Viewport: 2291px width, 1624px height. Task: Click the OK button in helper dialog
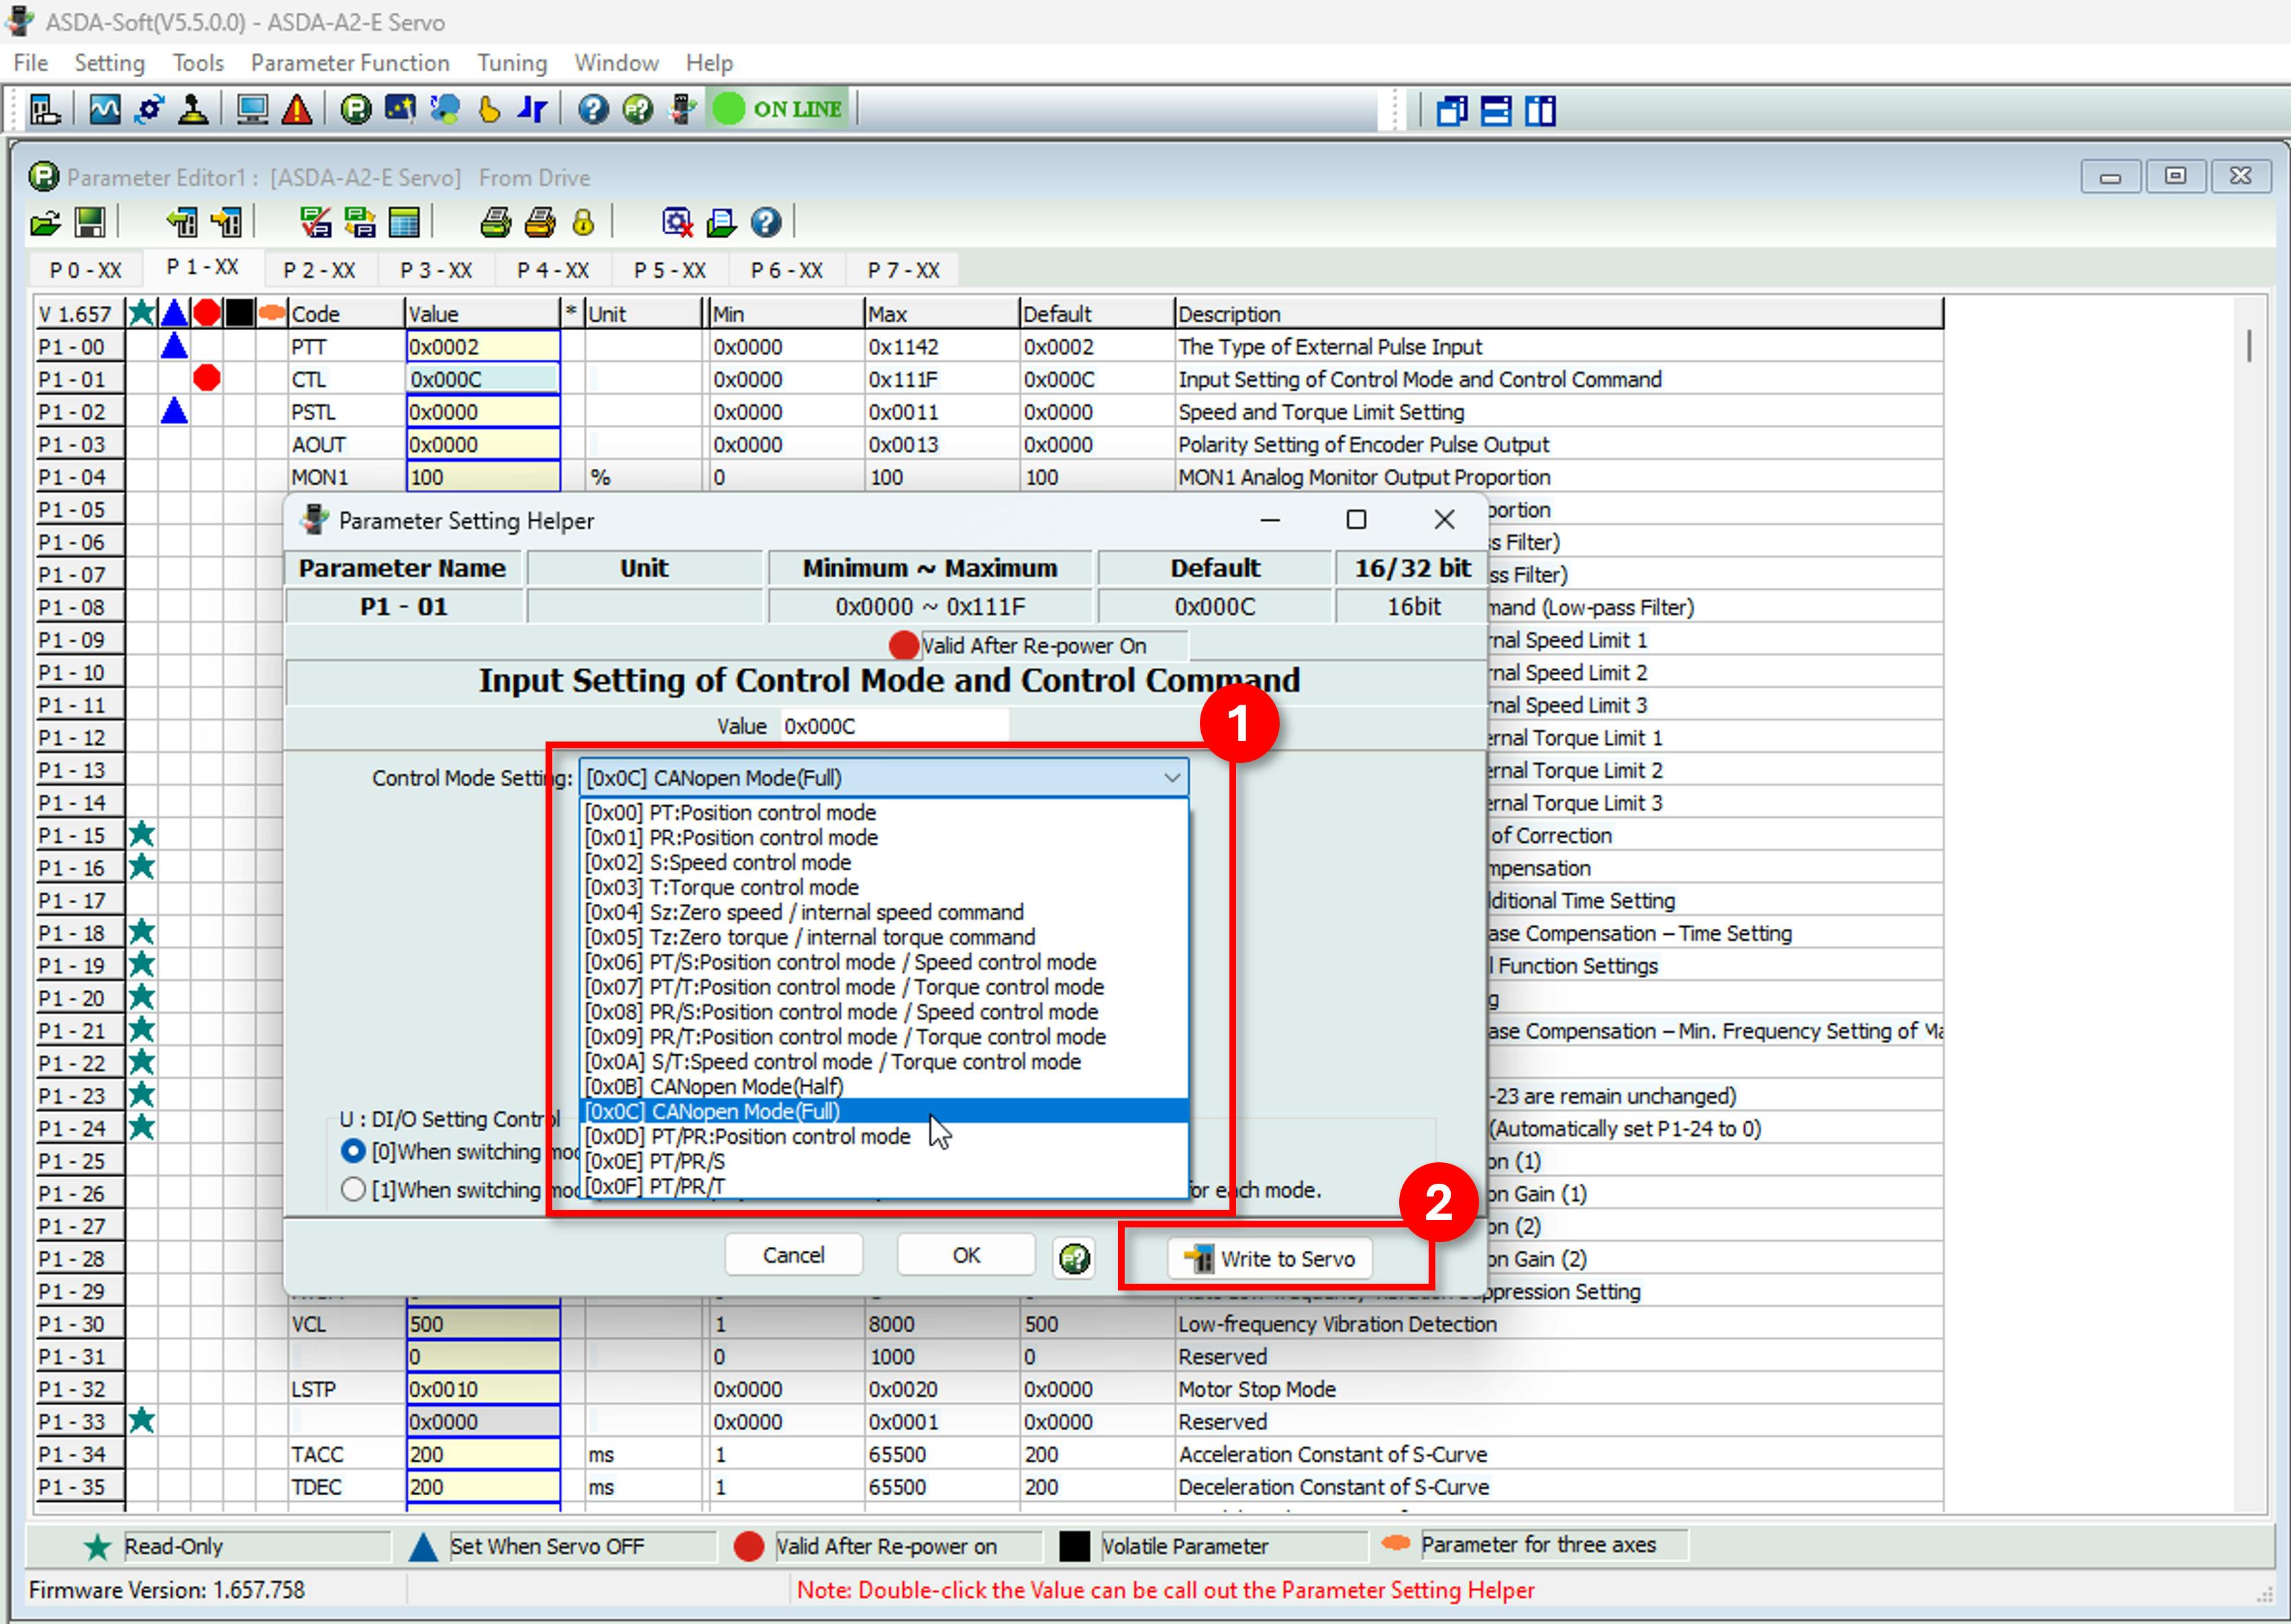tap(966, 1255)
